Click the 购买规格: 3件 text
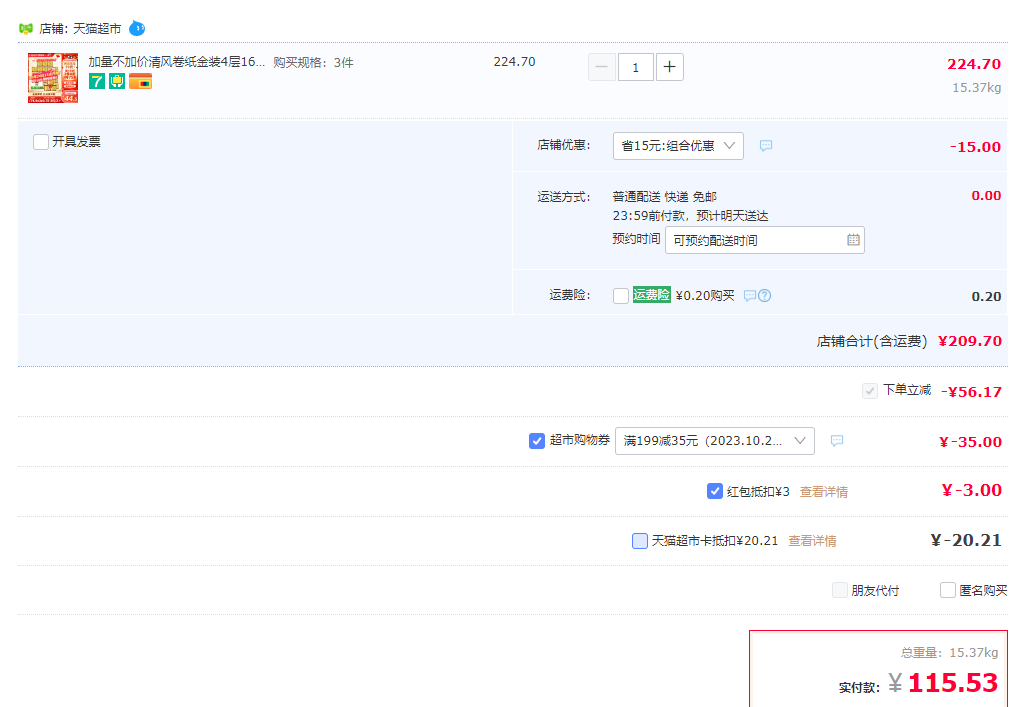Image resolution: width=1017 pixels, height=707 pixels. pos(313,62)
